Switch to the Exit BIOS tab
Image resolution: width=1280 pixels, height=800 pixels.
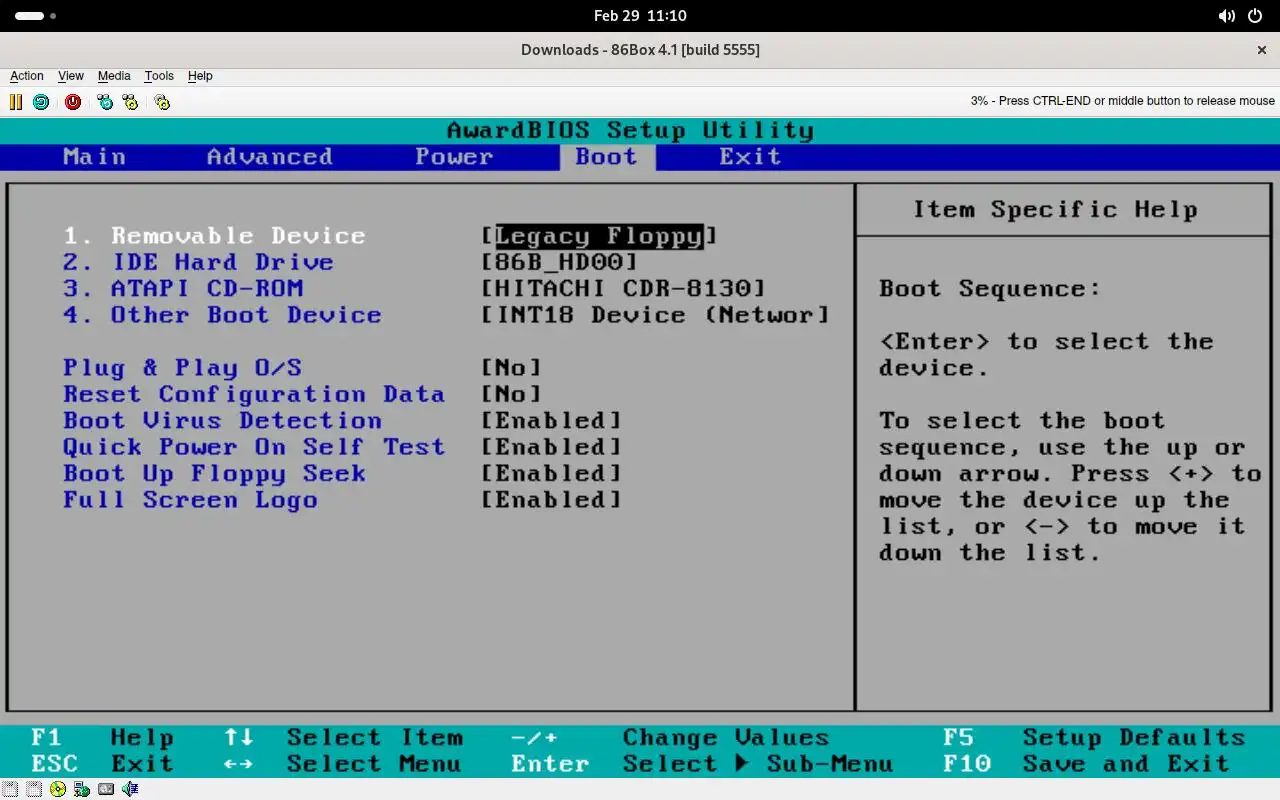(x=750, y=157)
